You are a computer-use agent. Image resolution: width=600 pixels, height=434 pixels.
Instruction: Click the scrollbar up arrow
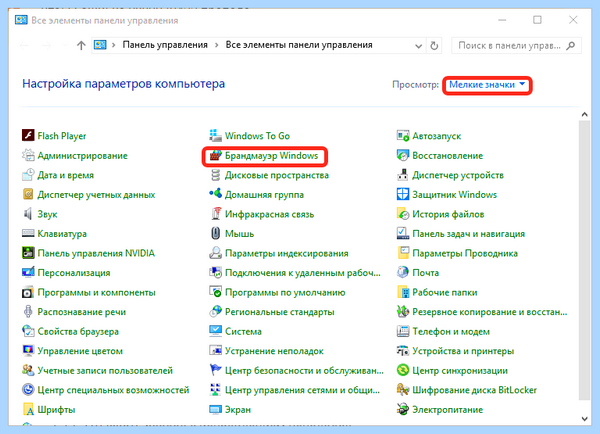pos(584,114)
